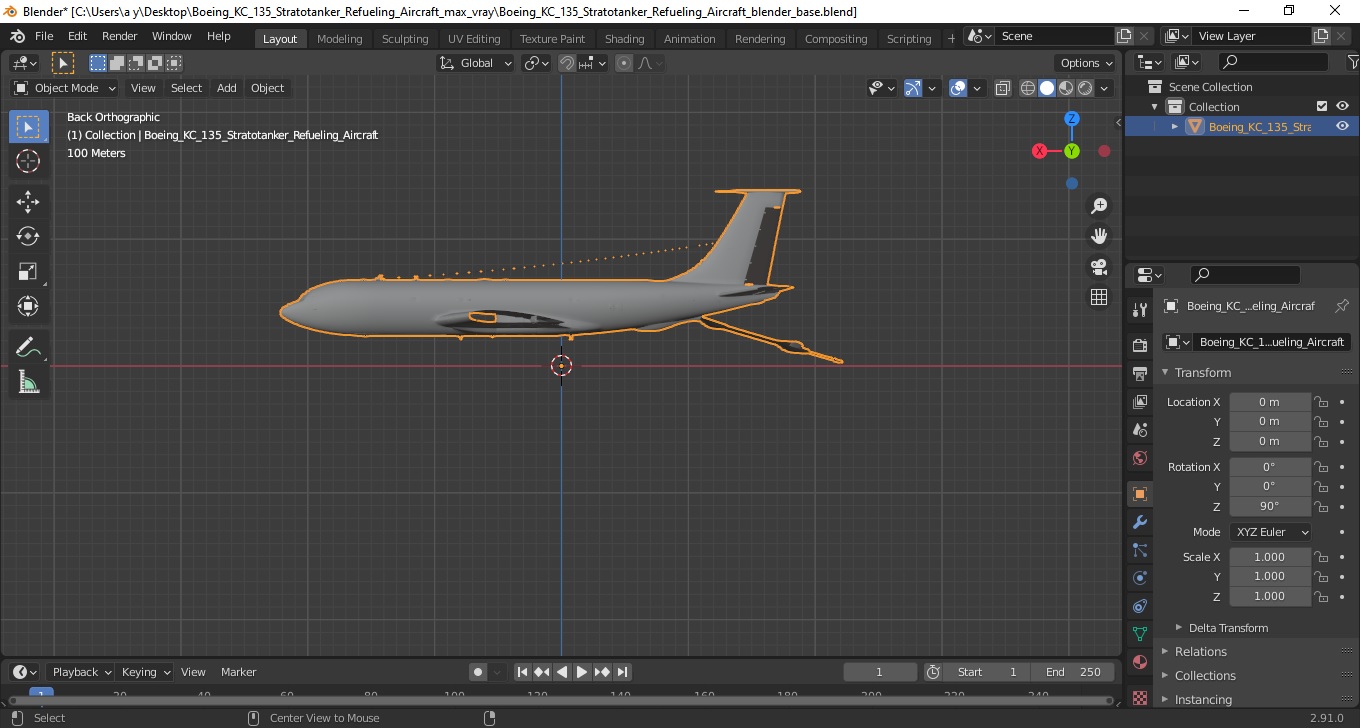Screen dimensions: 1360x728
Task: Switch to the UV Editing workspace tab
Action: tap(474, 39)
